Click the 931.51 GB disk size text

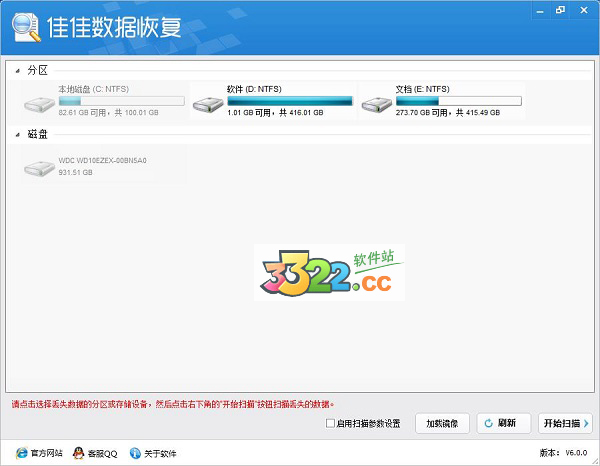75,173
